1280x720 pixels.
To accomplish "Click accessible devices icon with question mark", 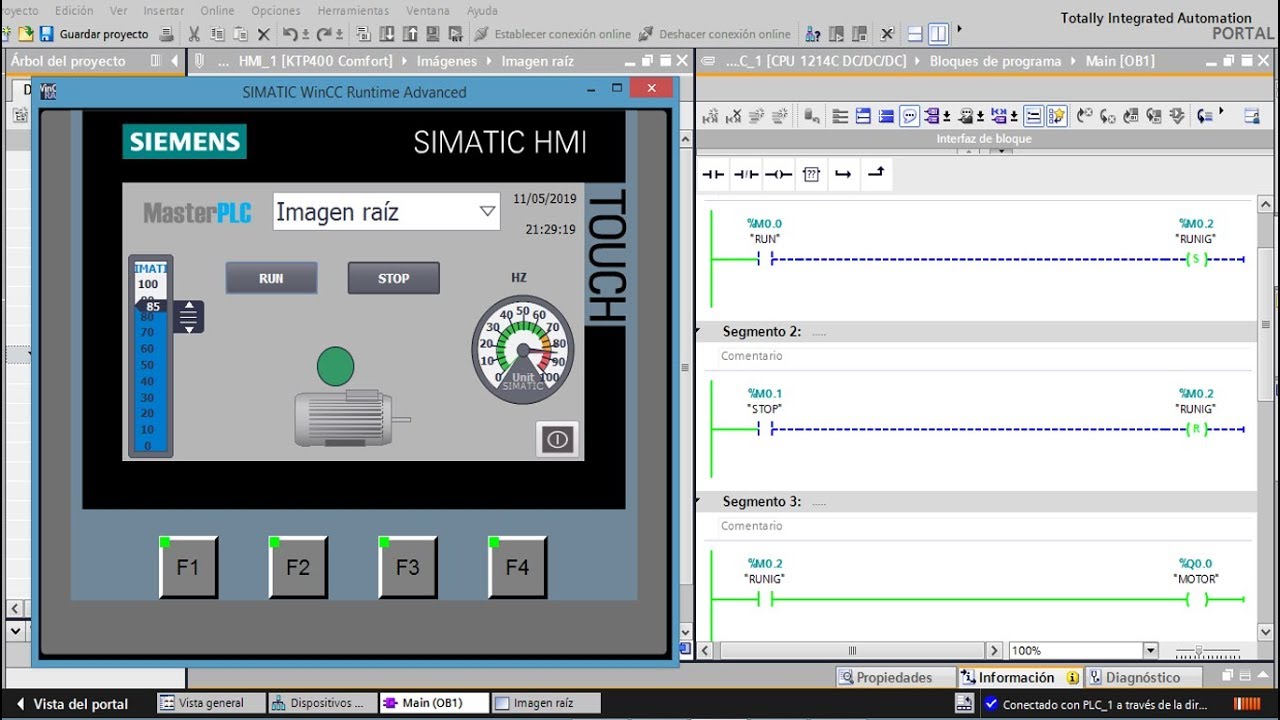I will pos(813,34).
